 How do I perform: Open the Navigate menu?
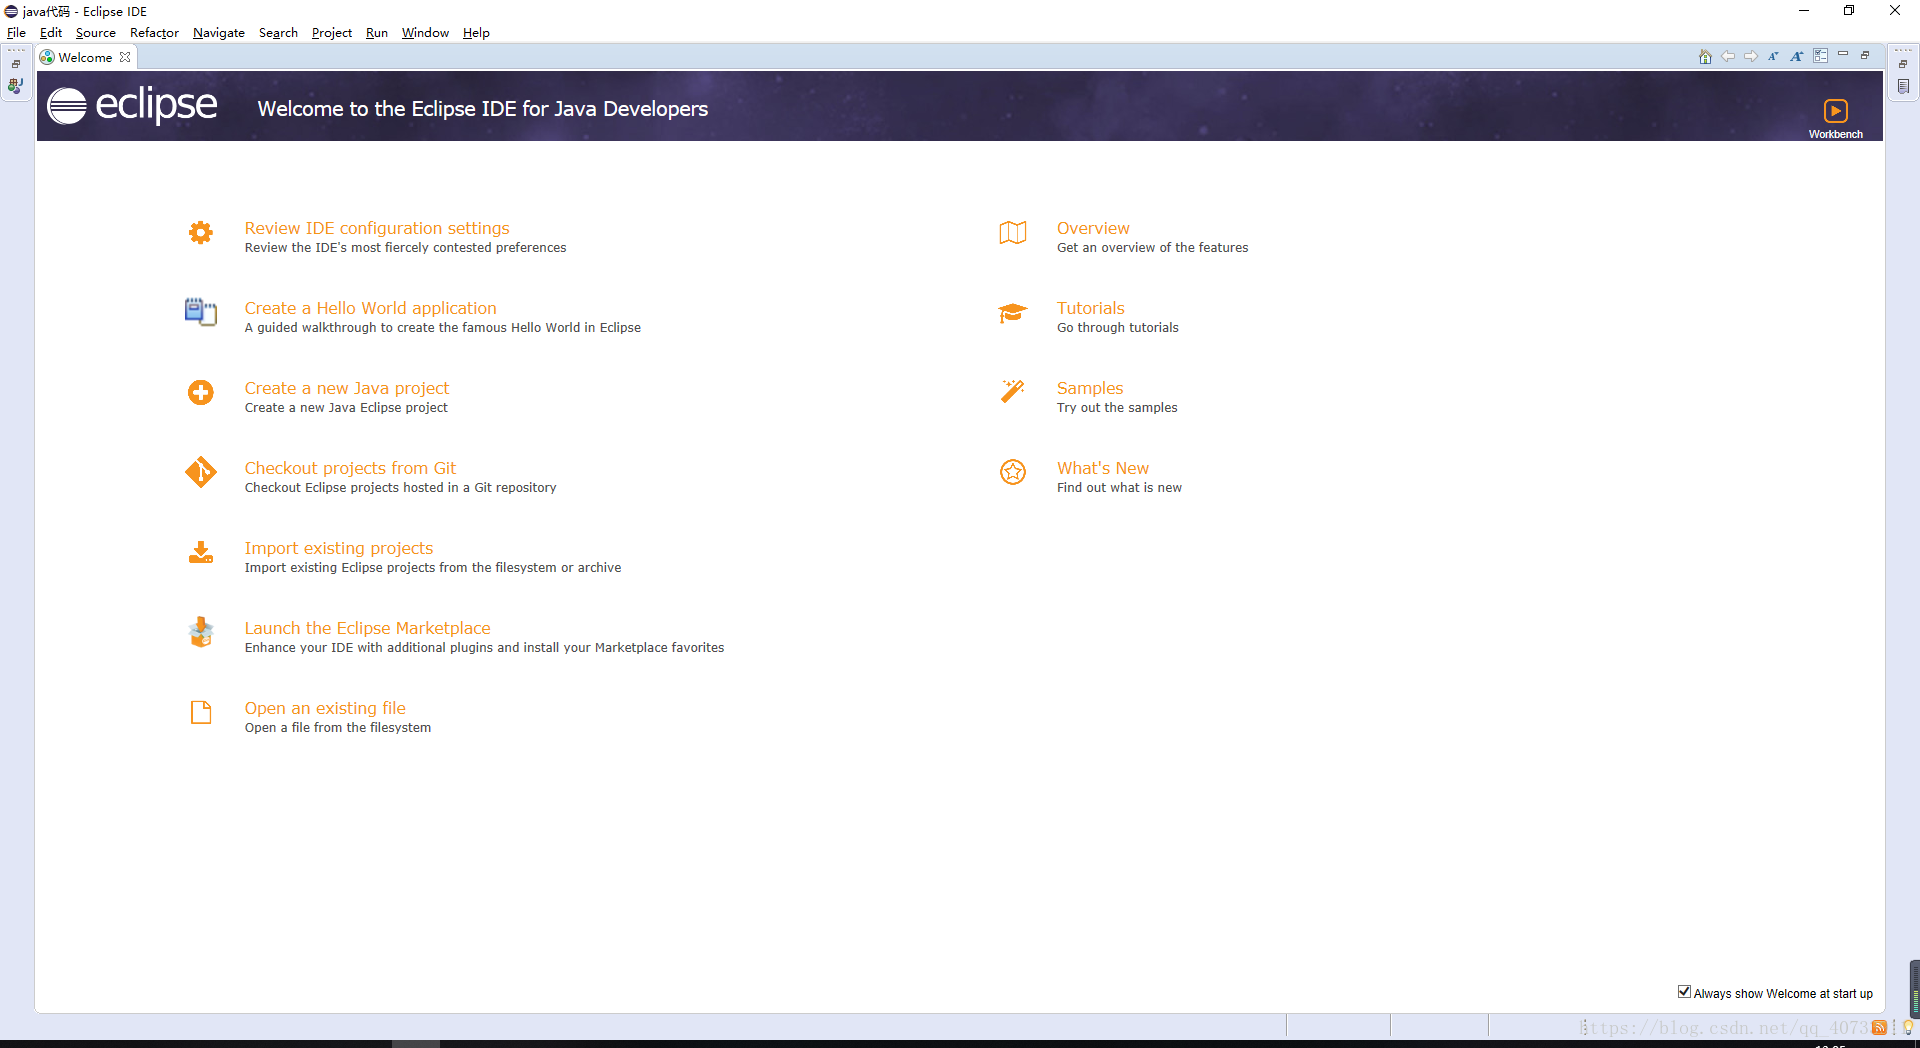pos(219,33)
